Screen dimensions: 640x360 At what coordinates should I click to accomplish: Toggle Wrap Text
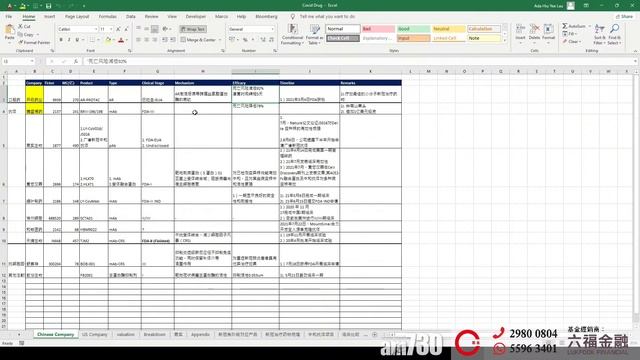193,29
